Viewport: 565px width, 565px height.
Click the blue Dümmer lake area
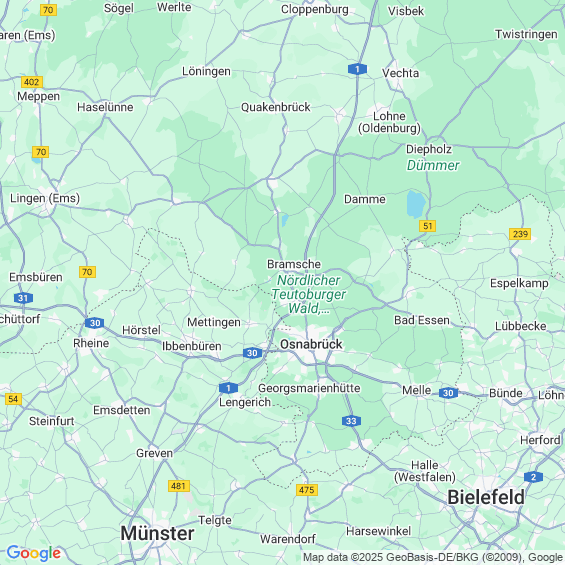pos(416,204)
